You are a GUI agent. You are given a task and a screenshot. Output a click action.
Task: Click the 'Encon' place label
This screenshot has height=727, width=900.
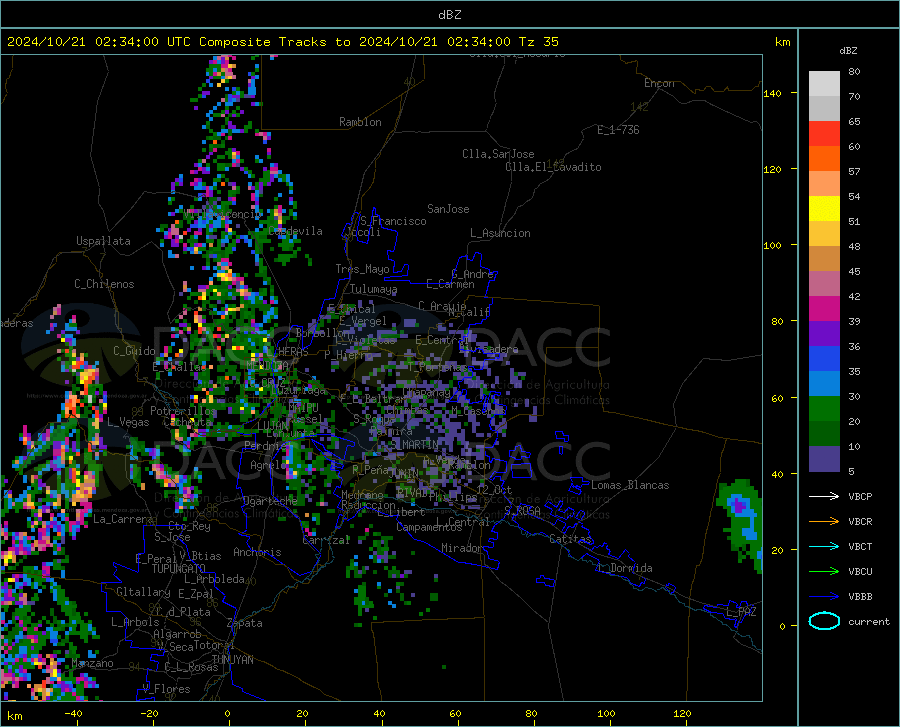coord(659,83)
